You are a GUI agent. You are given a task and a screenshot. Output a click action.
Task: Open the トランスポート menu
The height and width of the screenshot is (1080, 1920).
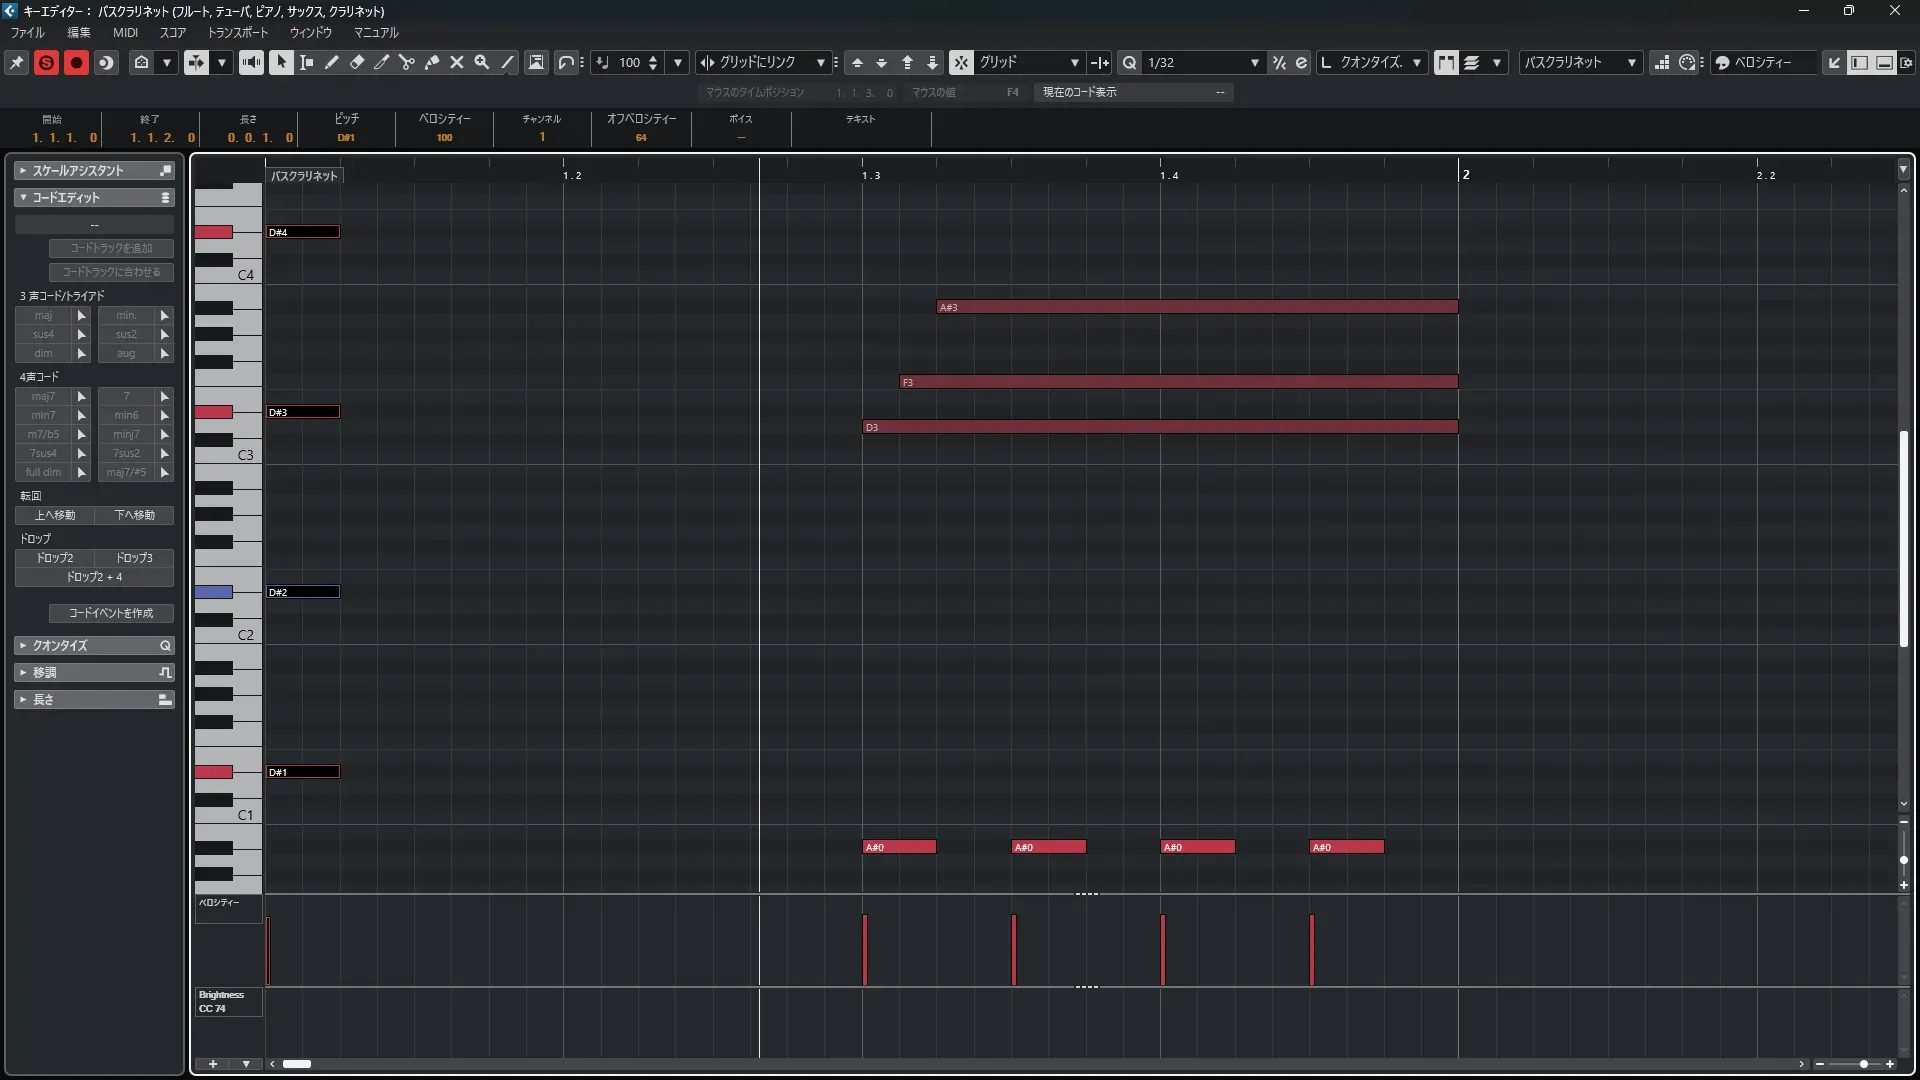point(237,32)
